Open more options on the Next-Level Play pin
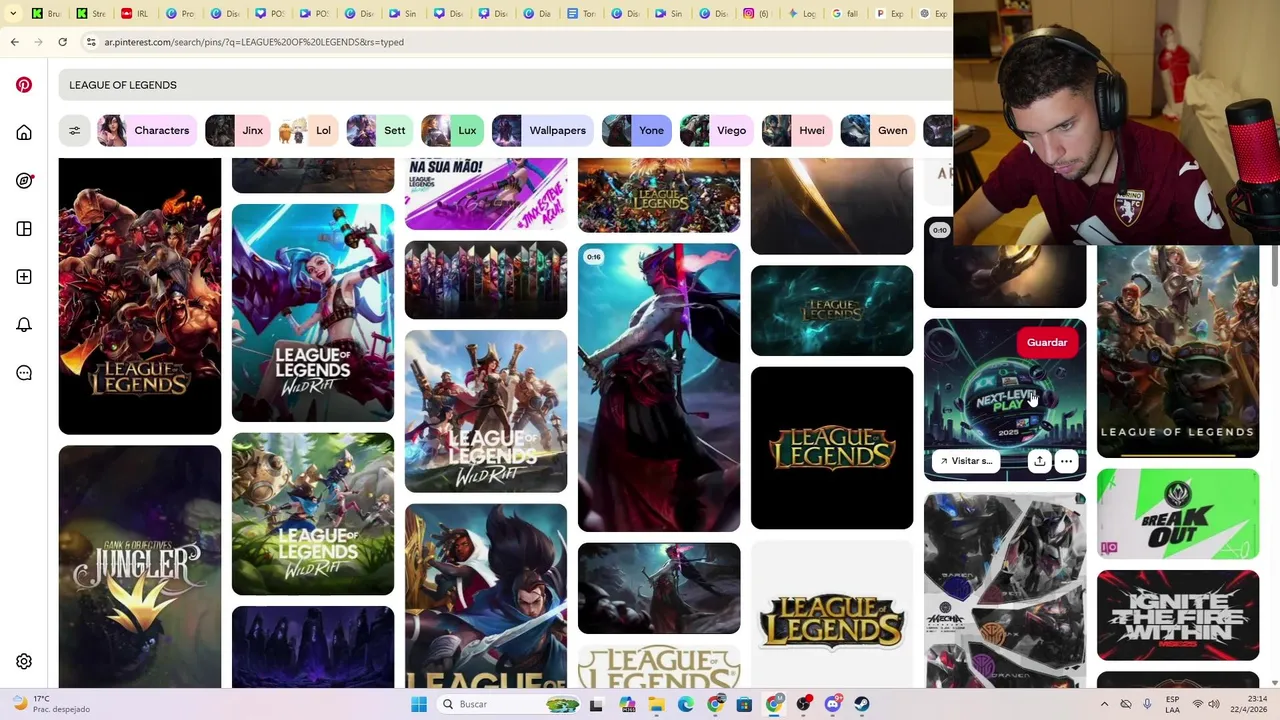Screen dimensions: 1280x720 tap(1066, 461)
